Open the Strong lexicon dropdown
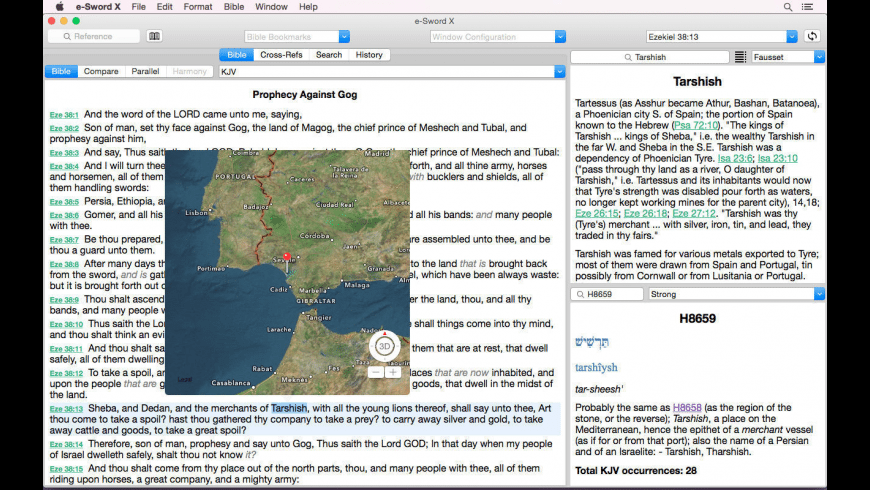The image size is (870, 490). coord(819,294)
